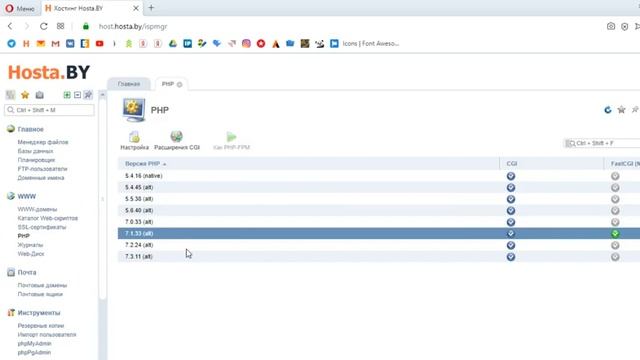Toggle CGI for PHP 5.6.40 (alt)
This screenshot has height=360, width=640.
511,211
